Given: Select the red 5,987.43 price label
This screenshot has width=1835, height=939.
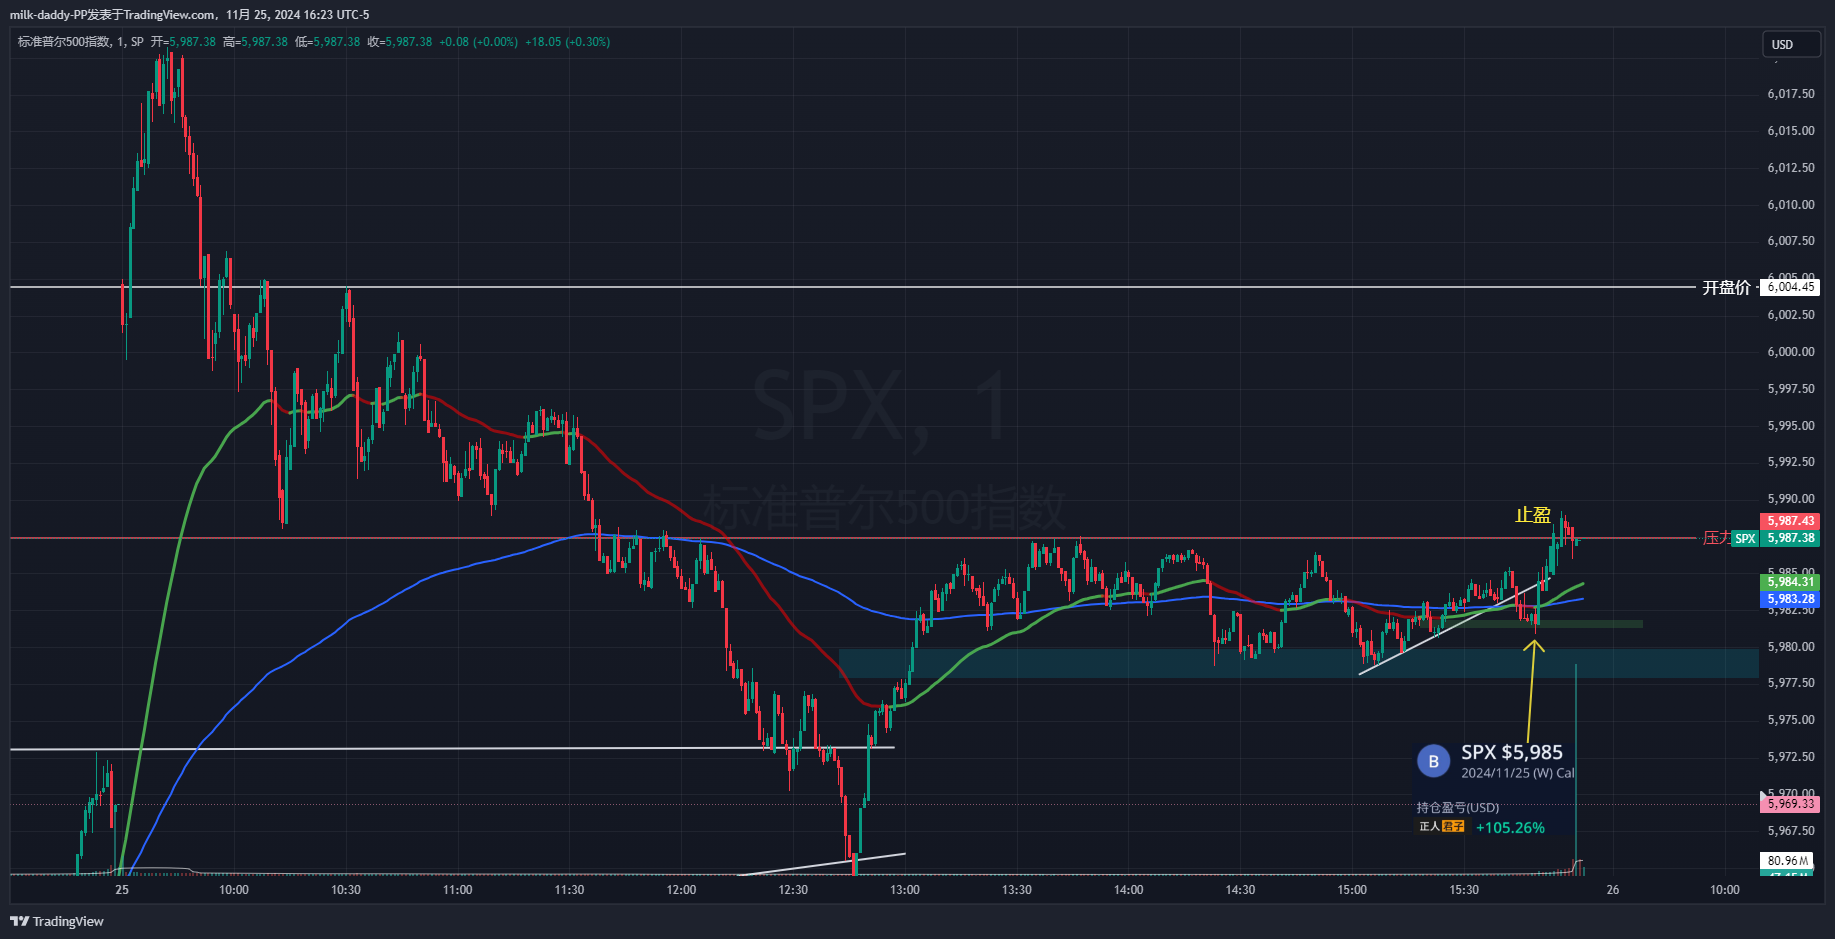Looking at the screenshot, I should pos(1790,521).
